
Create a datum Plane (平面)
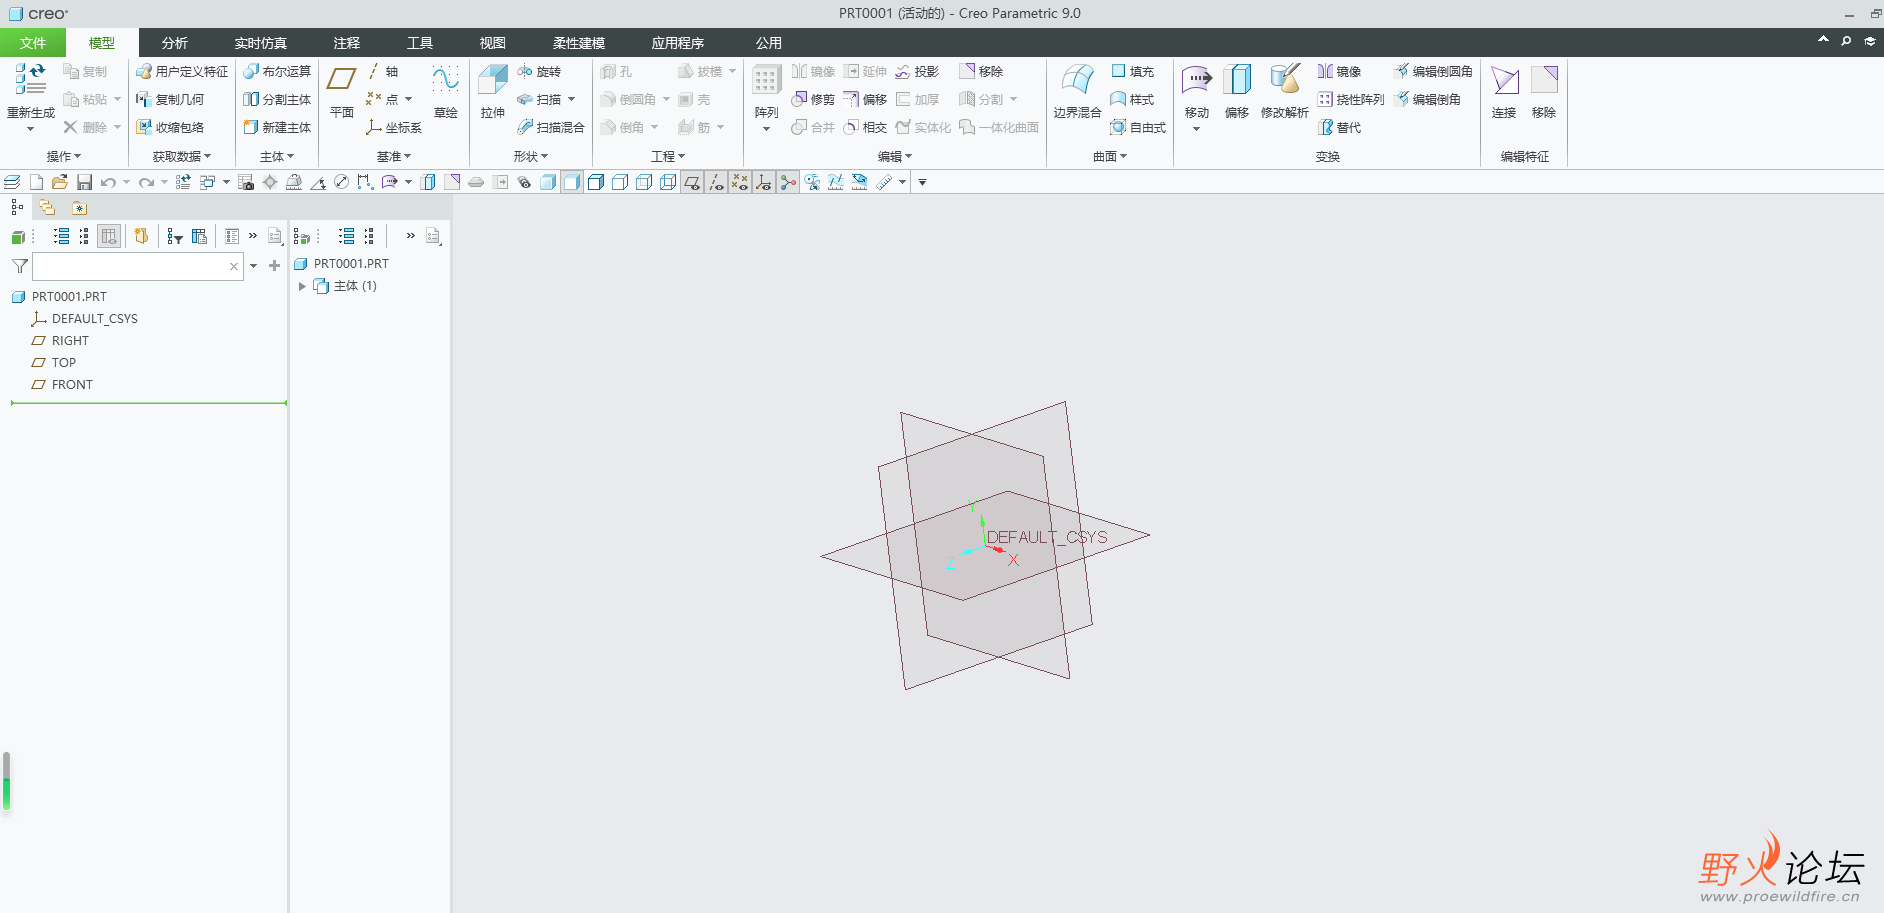[x=342, y=92]
